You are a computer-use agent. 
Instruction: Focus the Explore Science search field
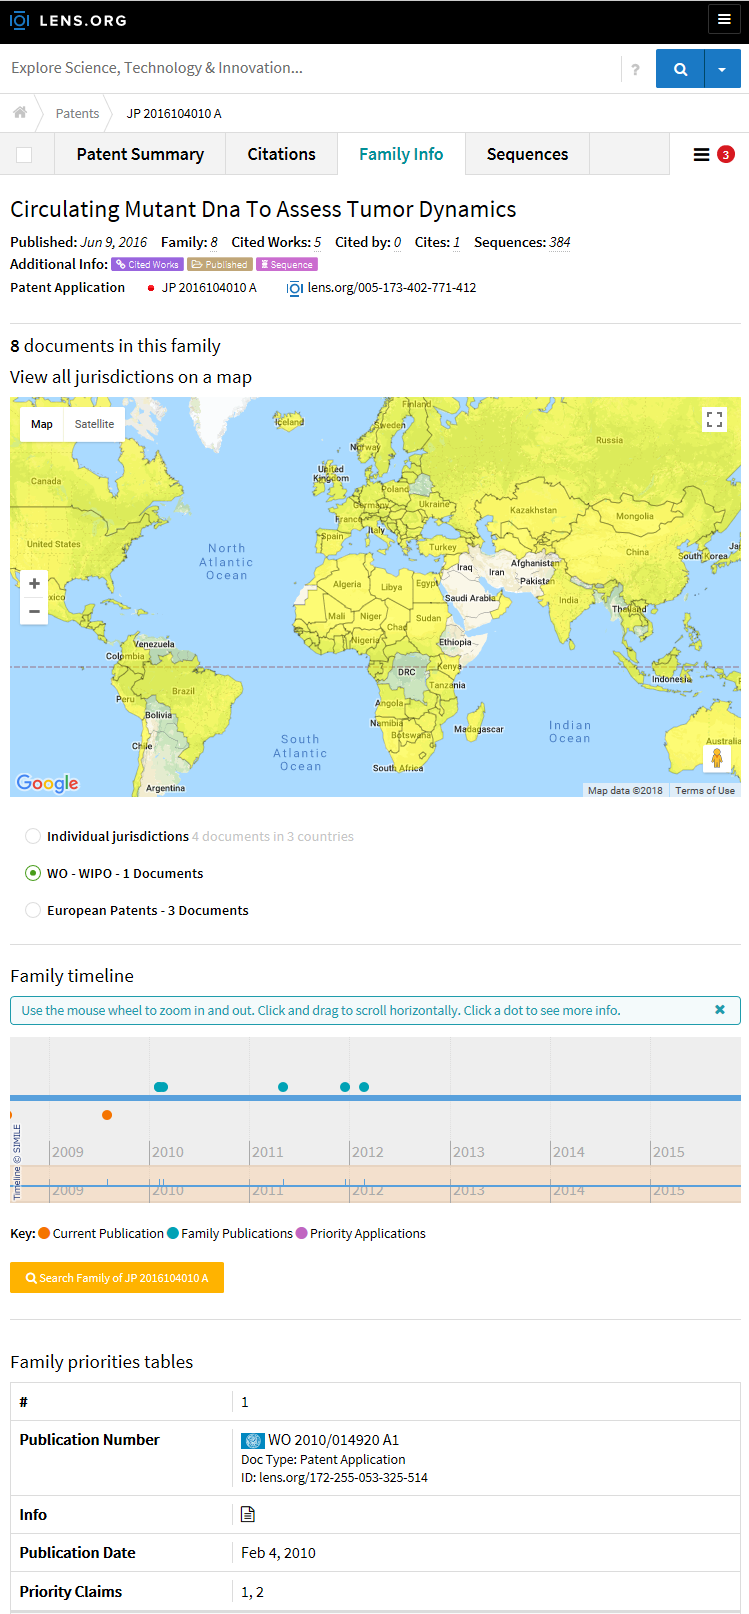click(x=310, y=68)
